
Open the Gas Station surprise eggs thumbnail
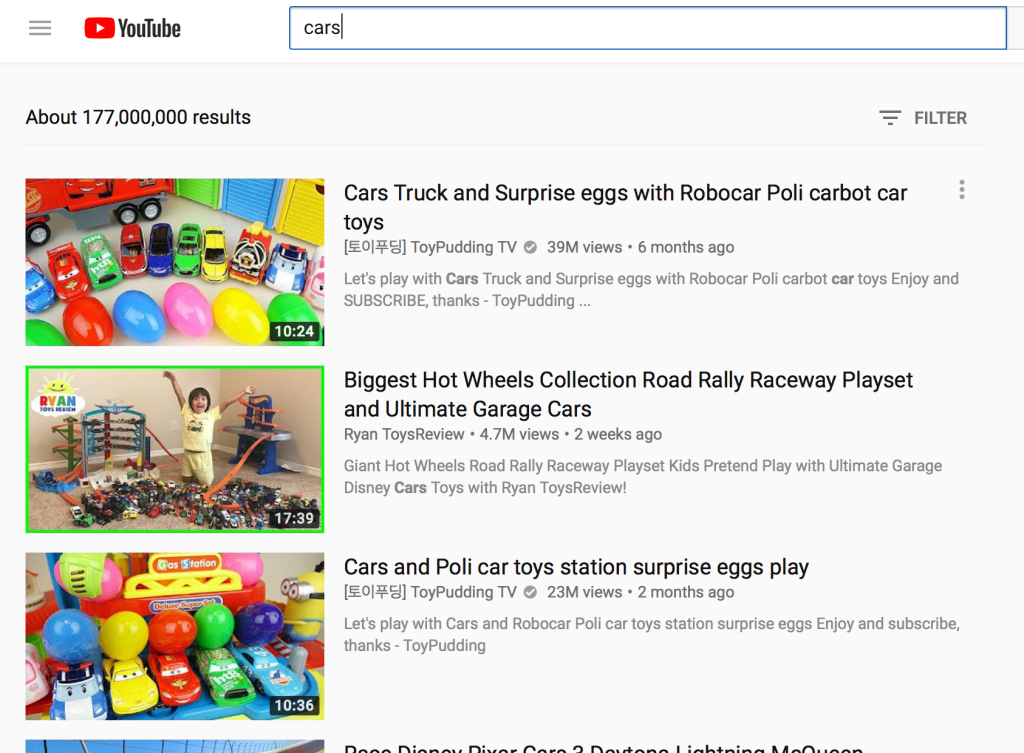(175, 636)
